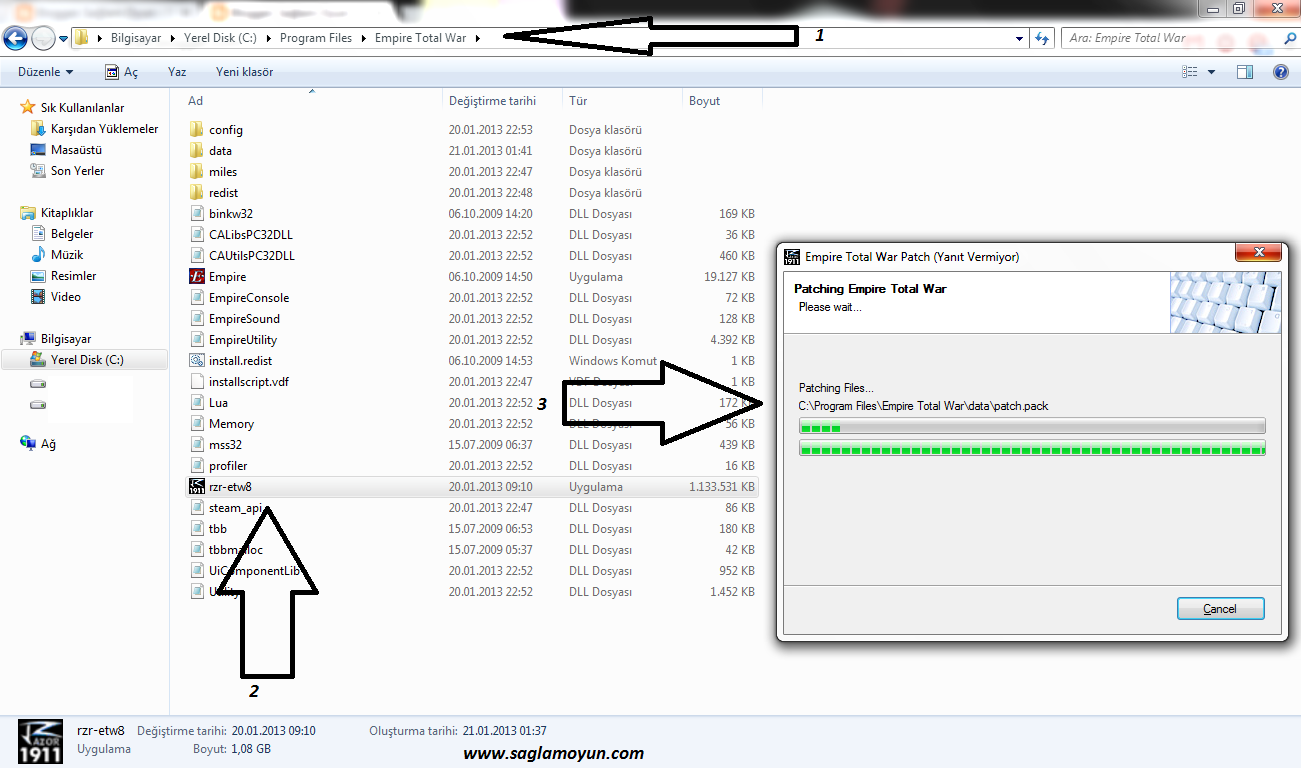Select the miles folder icon

click(x=196, y=171)
